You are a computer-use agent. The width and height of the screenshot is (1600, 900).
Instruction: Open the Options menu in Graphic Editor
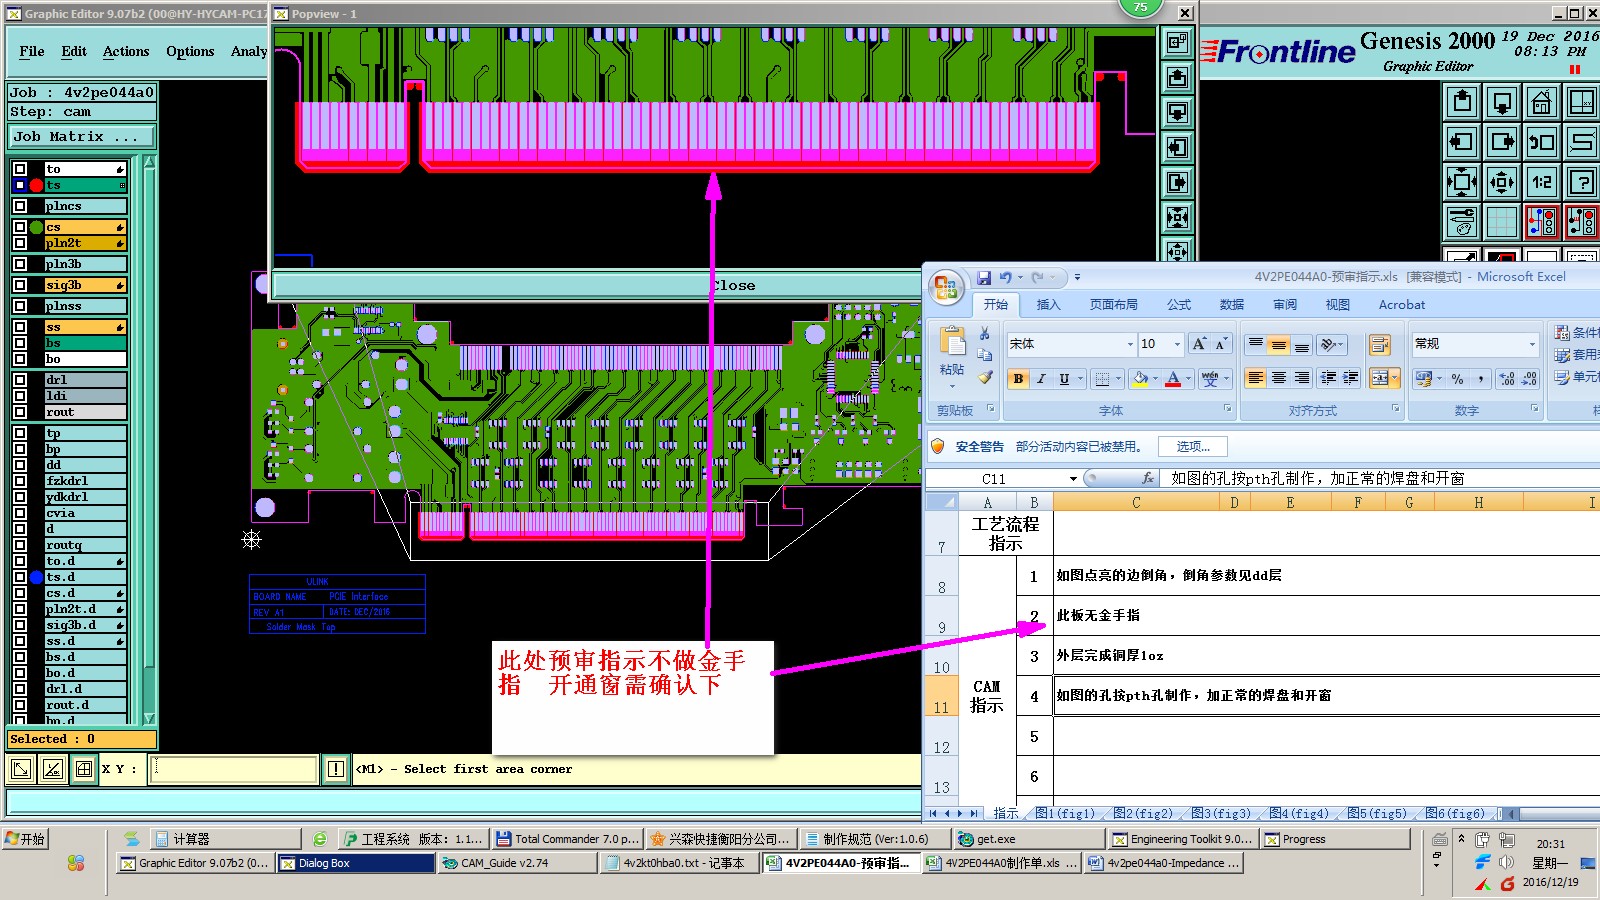click(190, 51)
